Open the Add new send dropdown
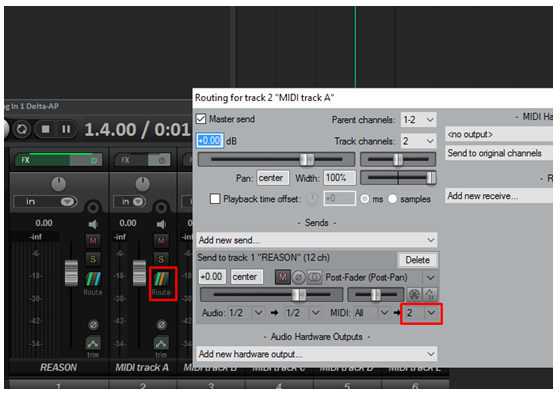The image size is (560, 395). tap(317, 240)
